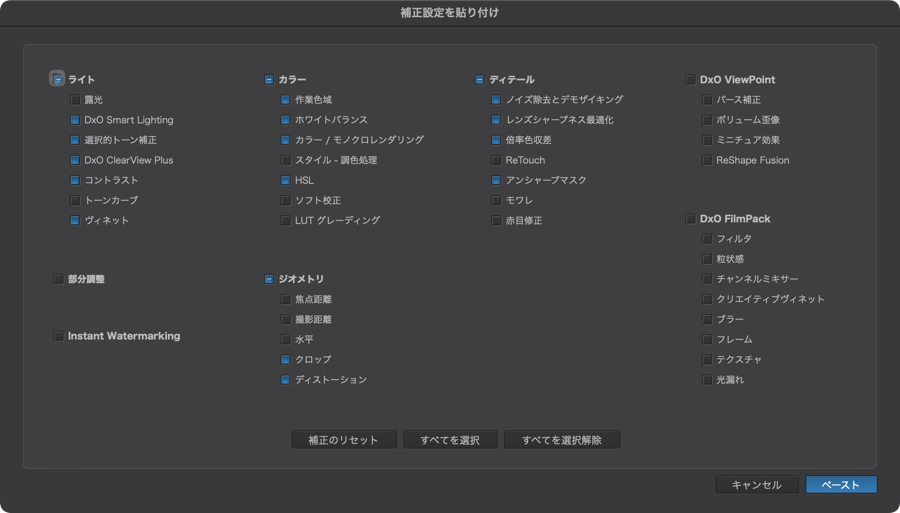Viewport: 900px width, 513px height.
Task: Enable the 焦点距離 checkbox
Action: coord(285,299)
